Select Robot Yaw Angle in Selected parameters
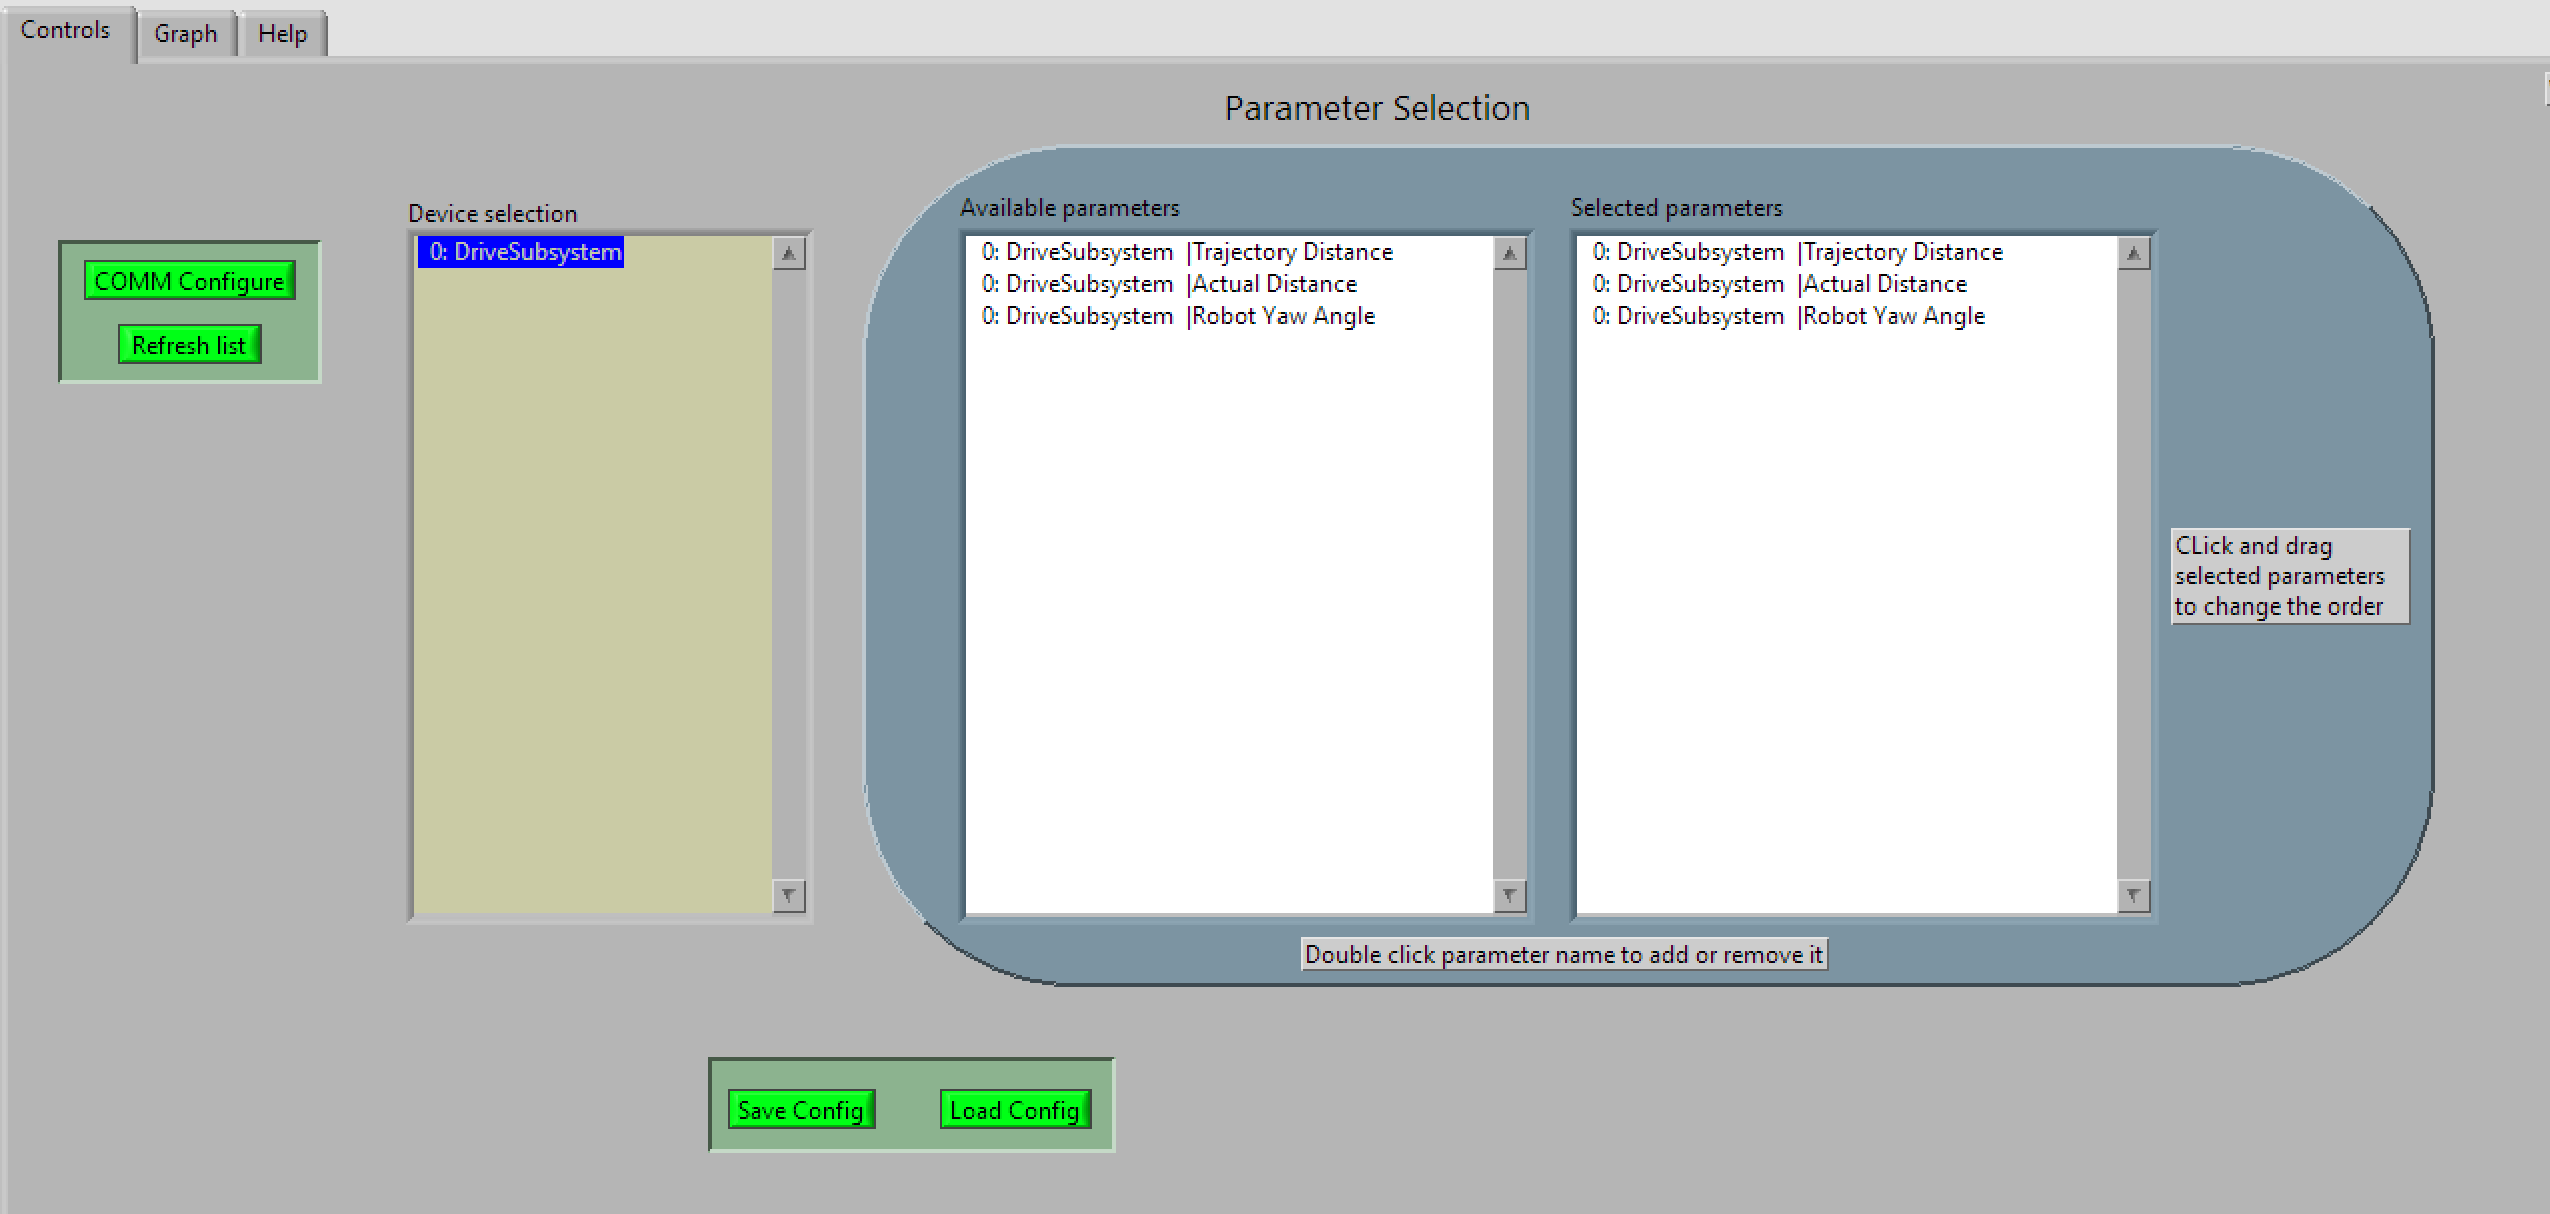 pyautogui.click(x=1788, y=315)
